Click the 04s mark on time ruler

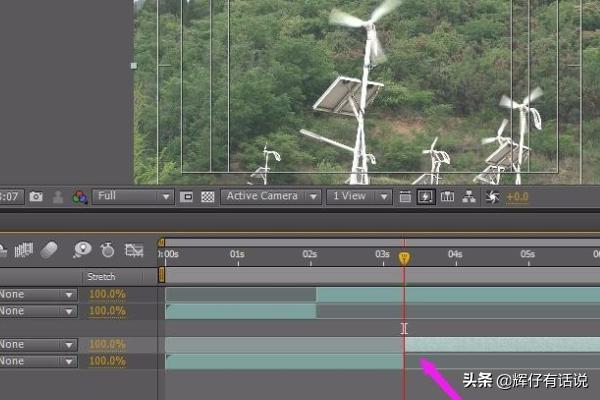455,255
